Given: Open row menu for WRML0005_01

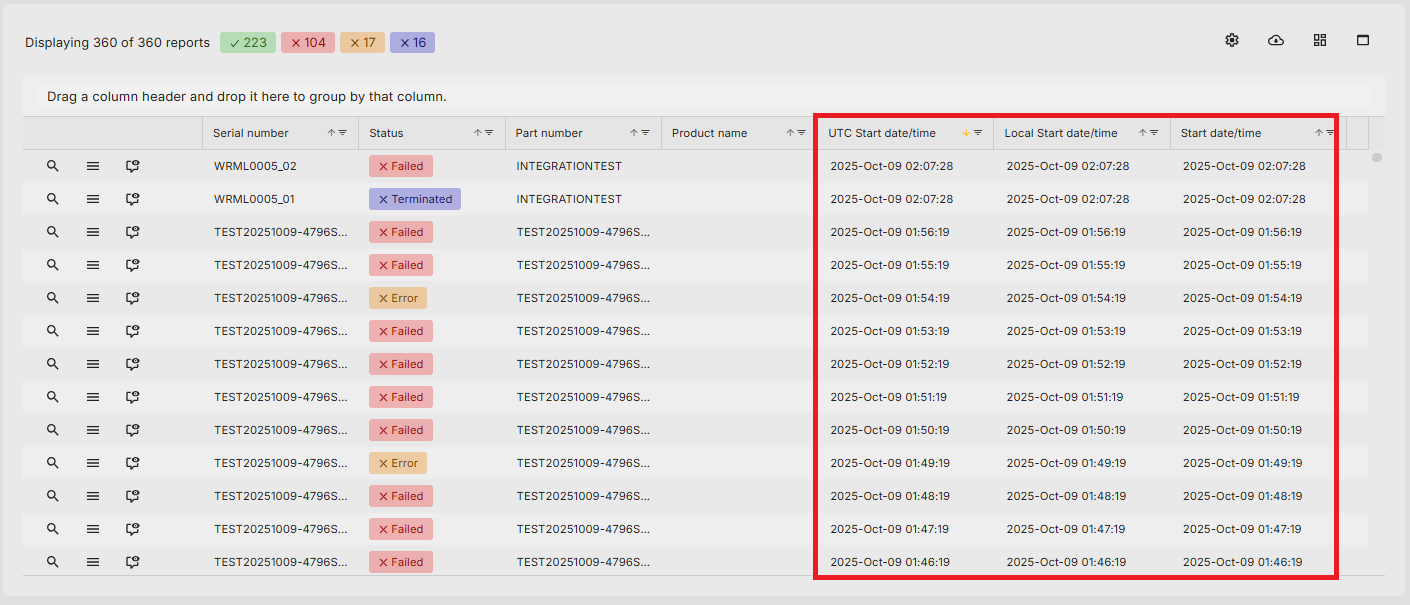Looking at the screenshot, I should point(93,199).
